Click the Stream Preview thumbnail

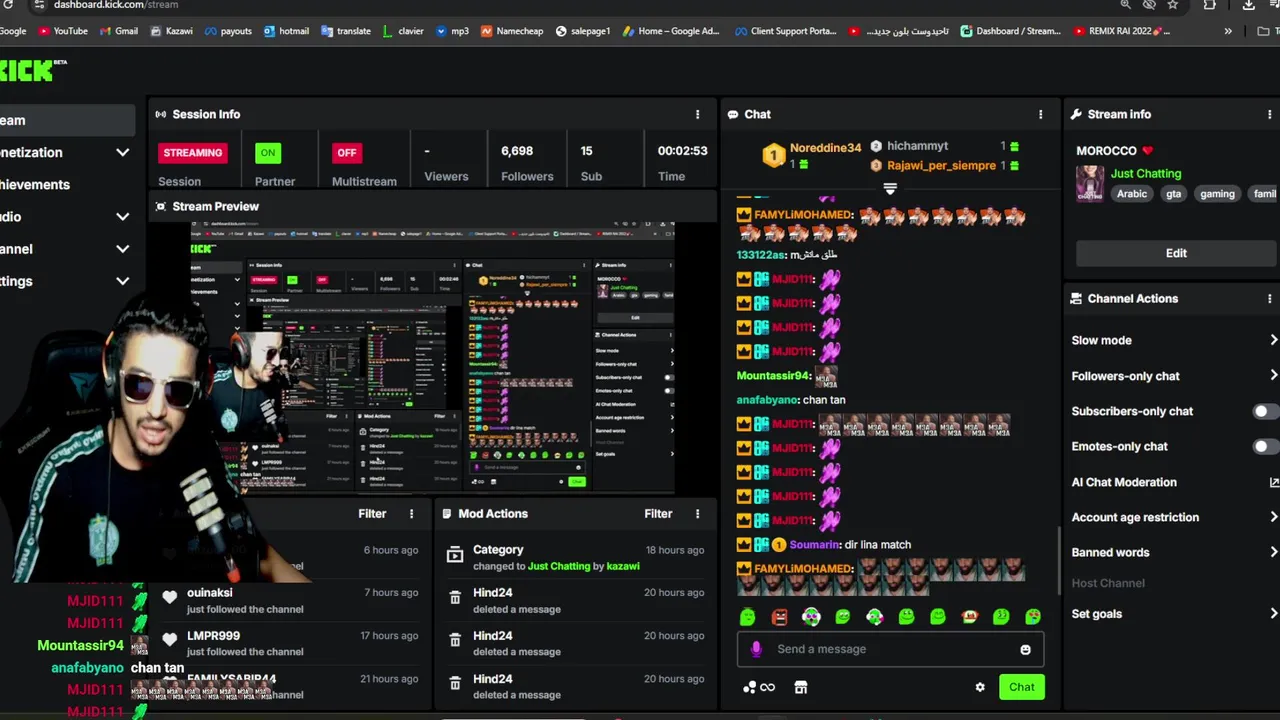pyautogui.click(x=433, y=358)
